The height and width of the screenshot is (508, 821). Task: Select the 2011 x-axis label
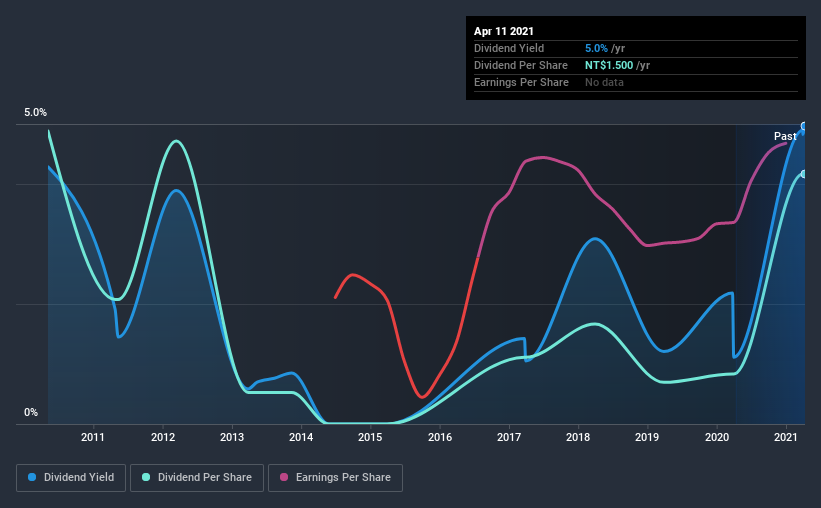(x=93, y=437)
